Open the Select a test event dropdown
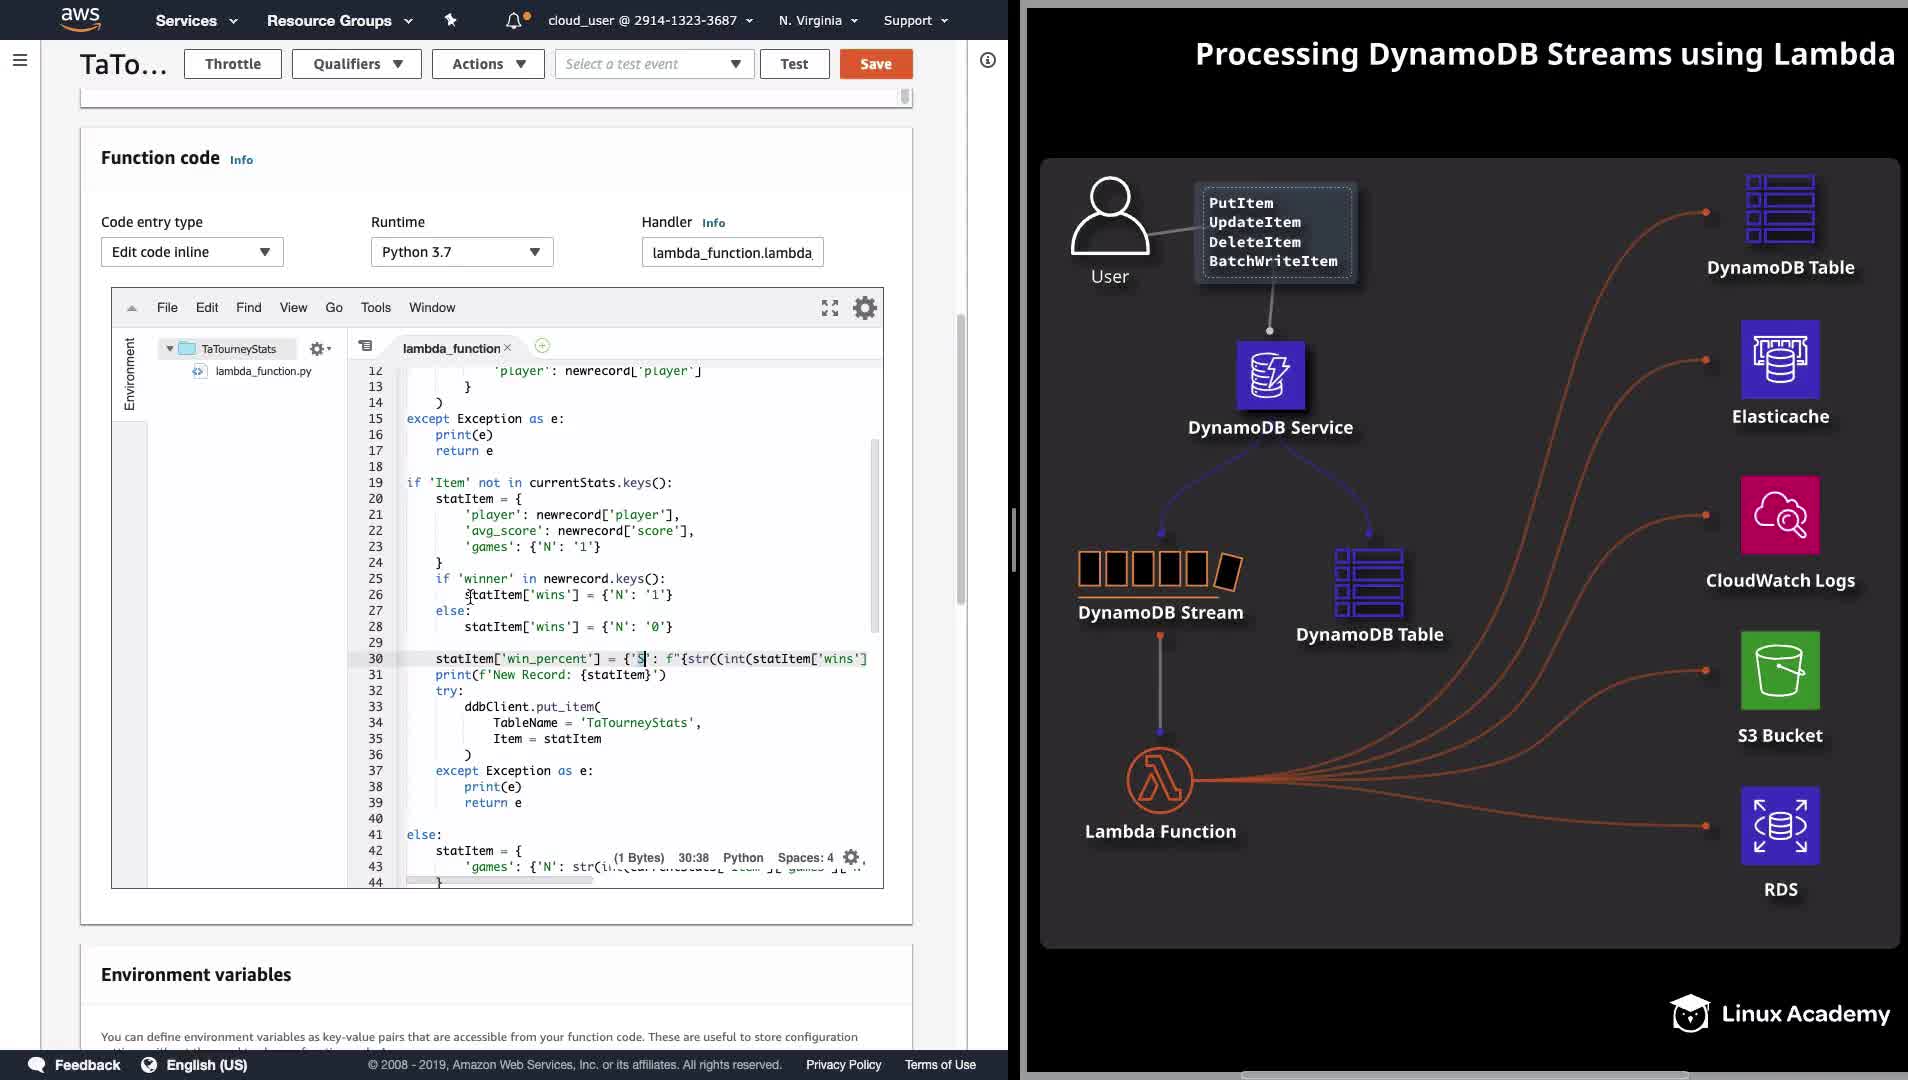This screenshot has width=1908, height=1080. coord(652,64)
